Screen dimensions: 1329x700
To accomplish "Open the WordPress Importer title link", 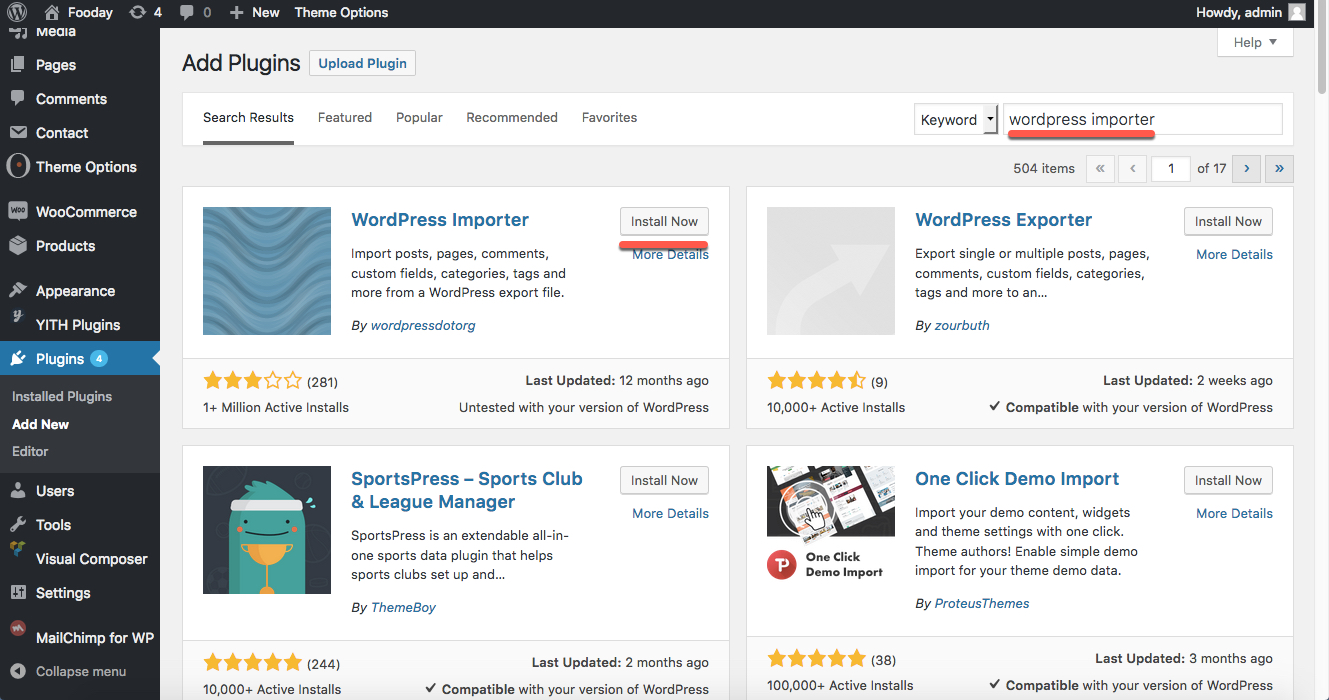I will (x=440, y=220).
